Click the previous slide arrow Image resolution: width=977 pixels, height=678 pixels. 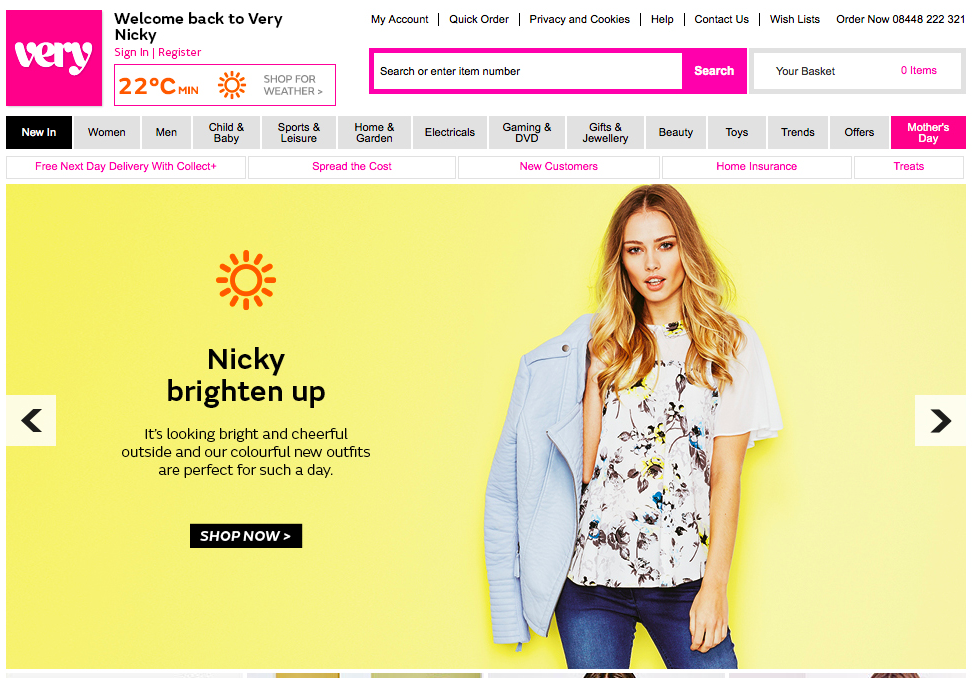click(31, 421)
